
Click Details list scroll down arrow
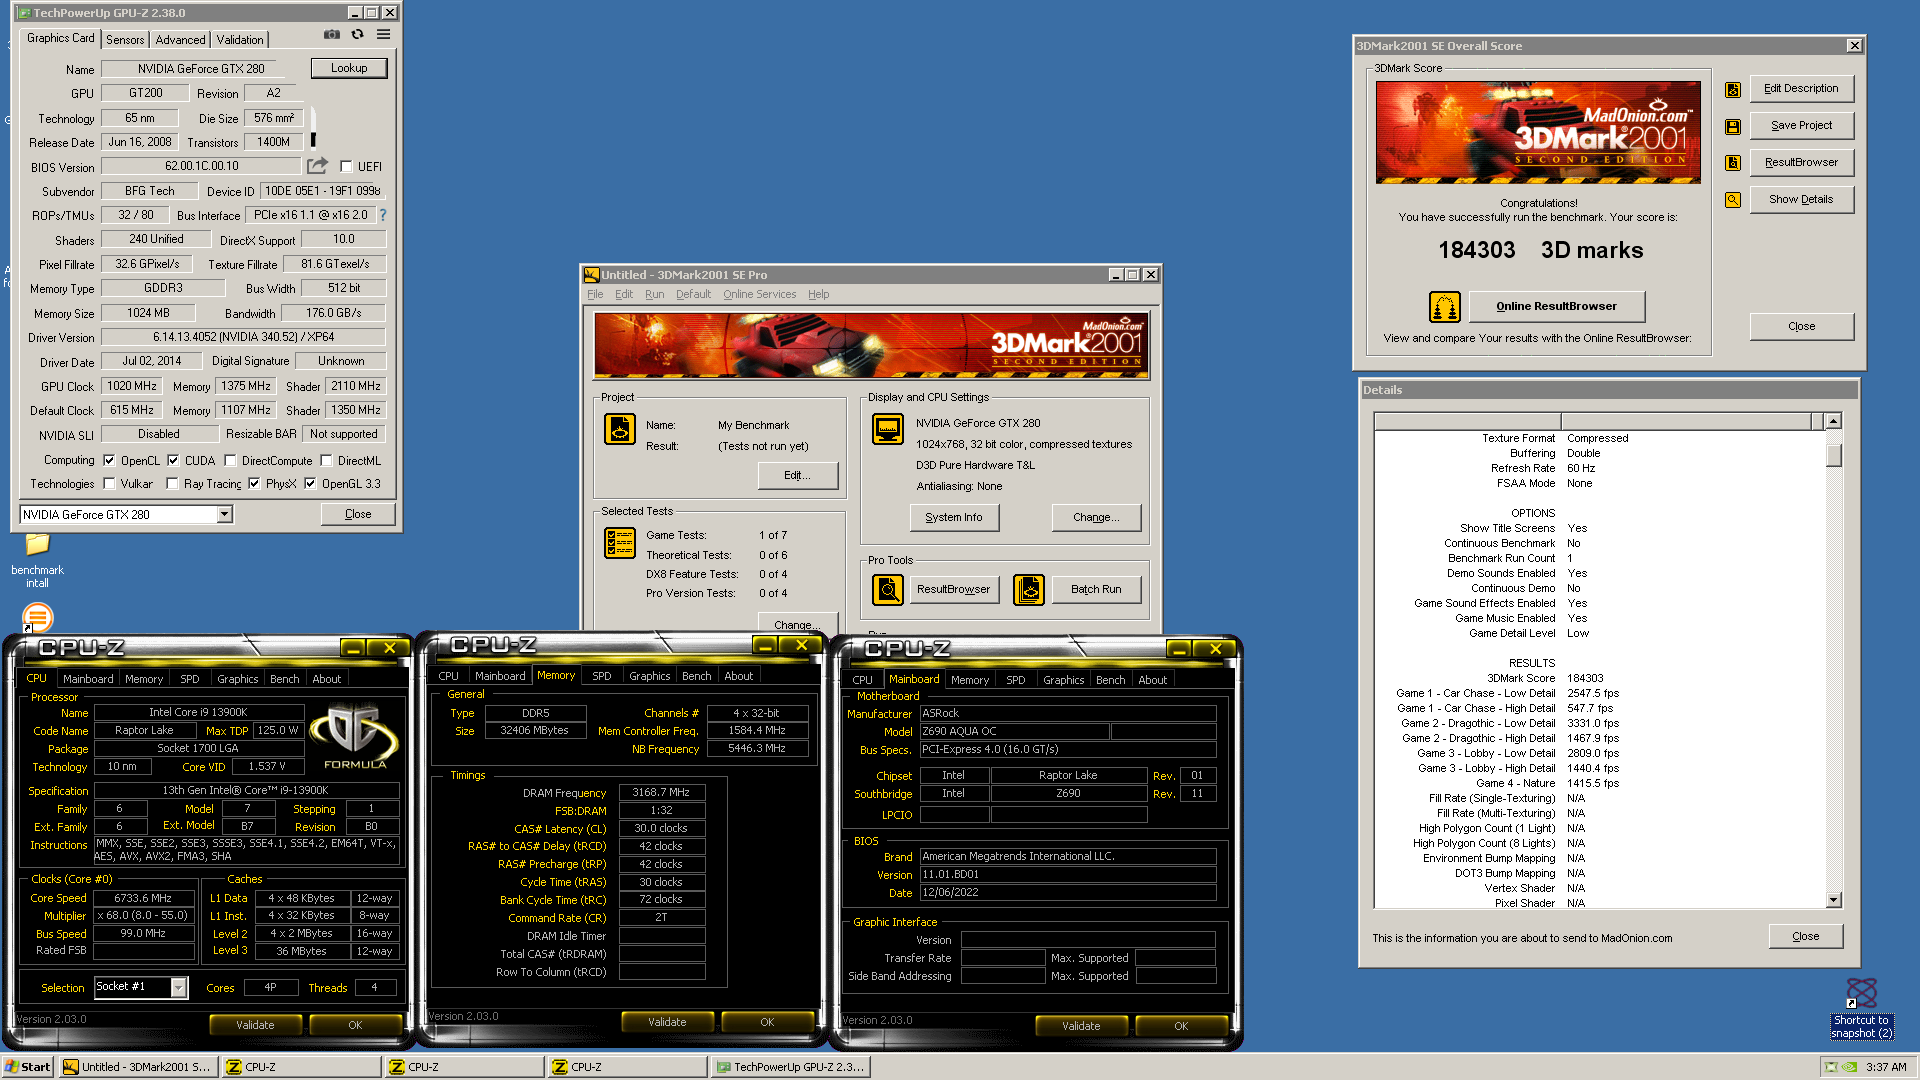point(1833,900)
